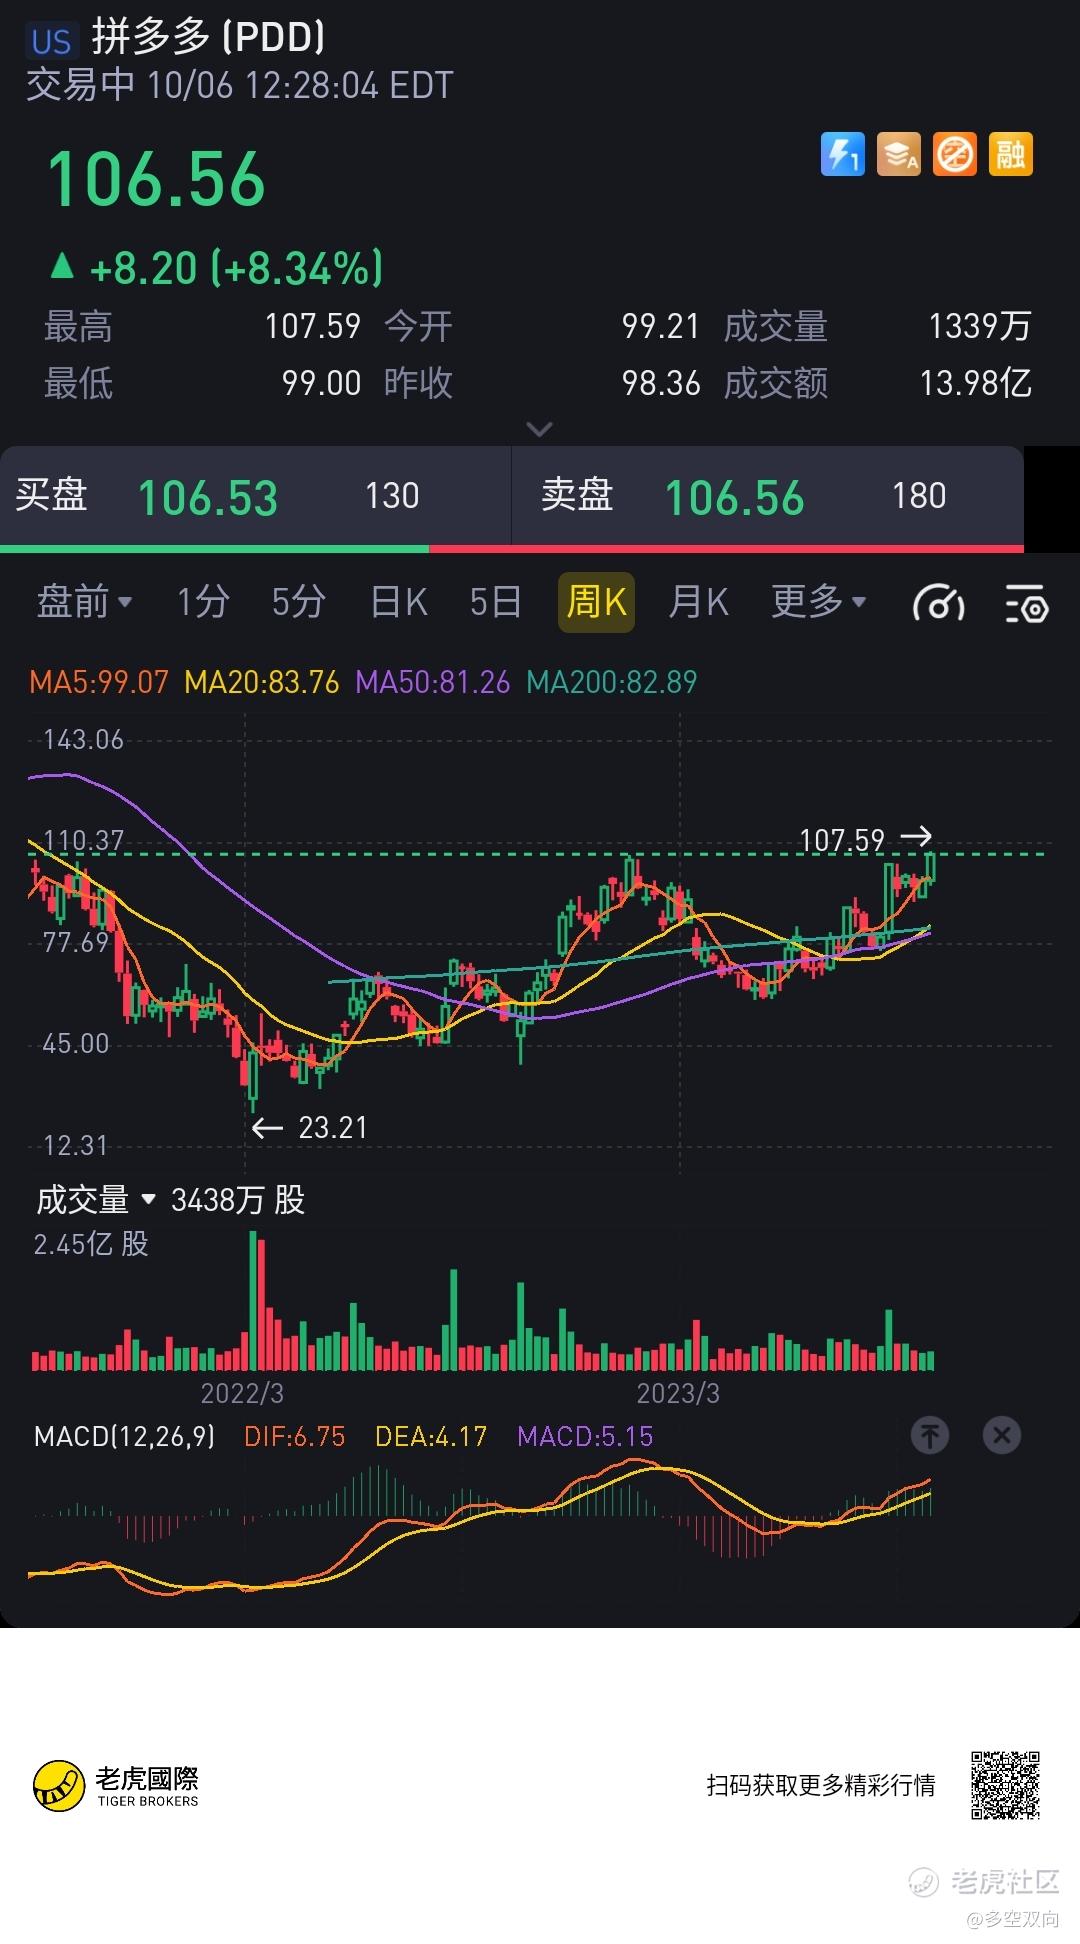Switch to the 5日 chart tab

496,602
